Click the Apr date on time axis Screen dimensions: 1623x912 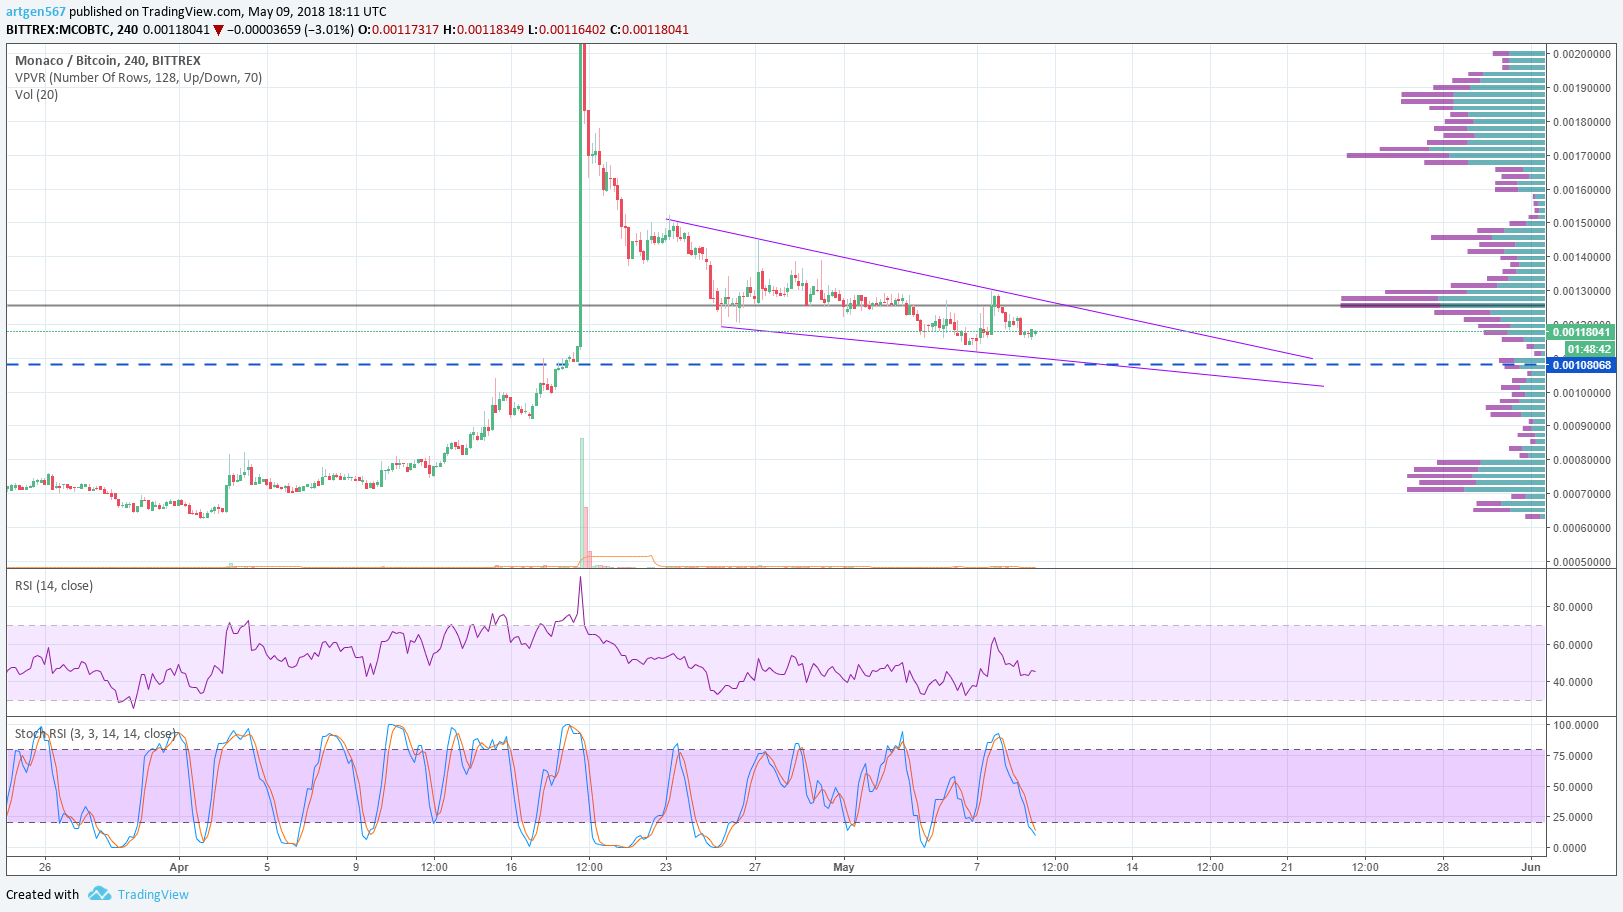(179, 867)
